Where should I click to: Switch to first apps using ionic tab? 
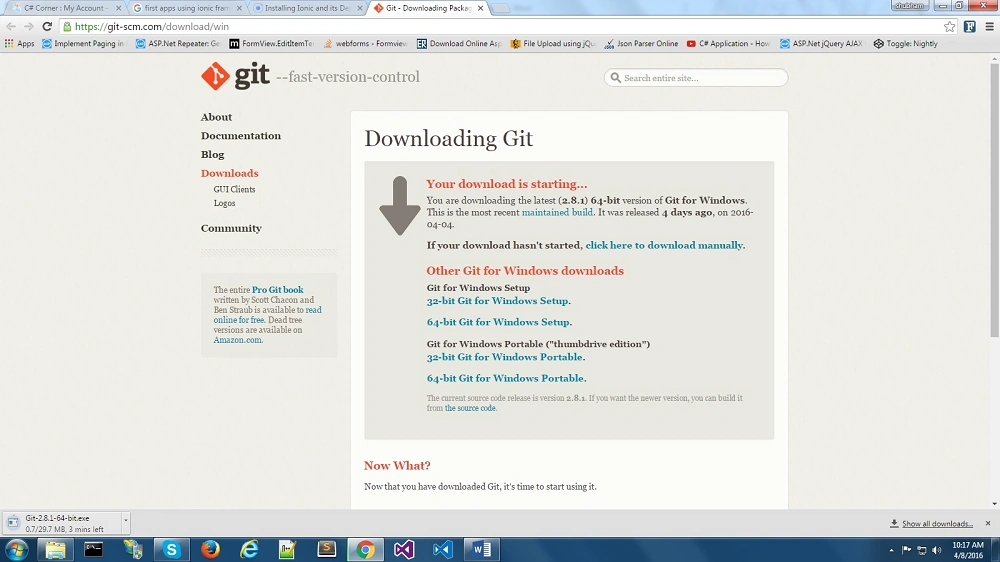(187, 8)
